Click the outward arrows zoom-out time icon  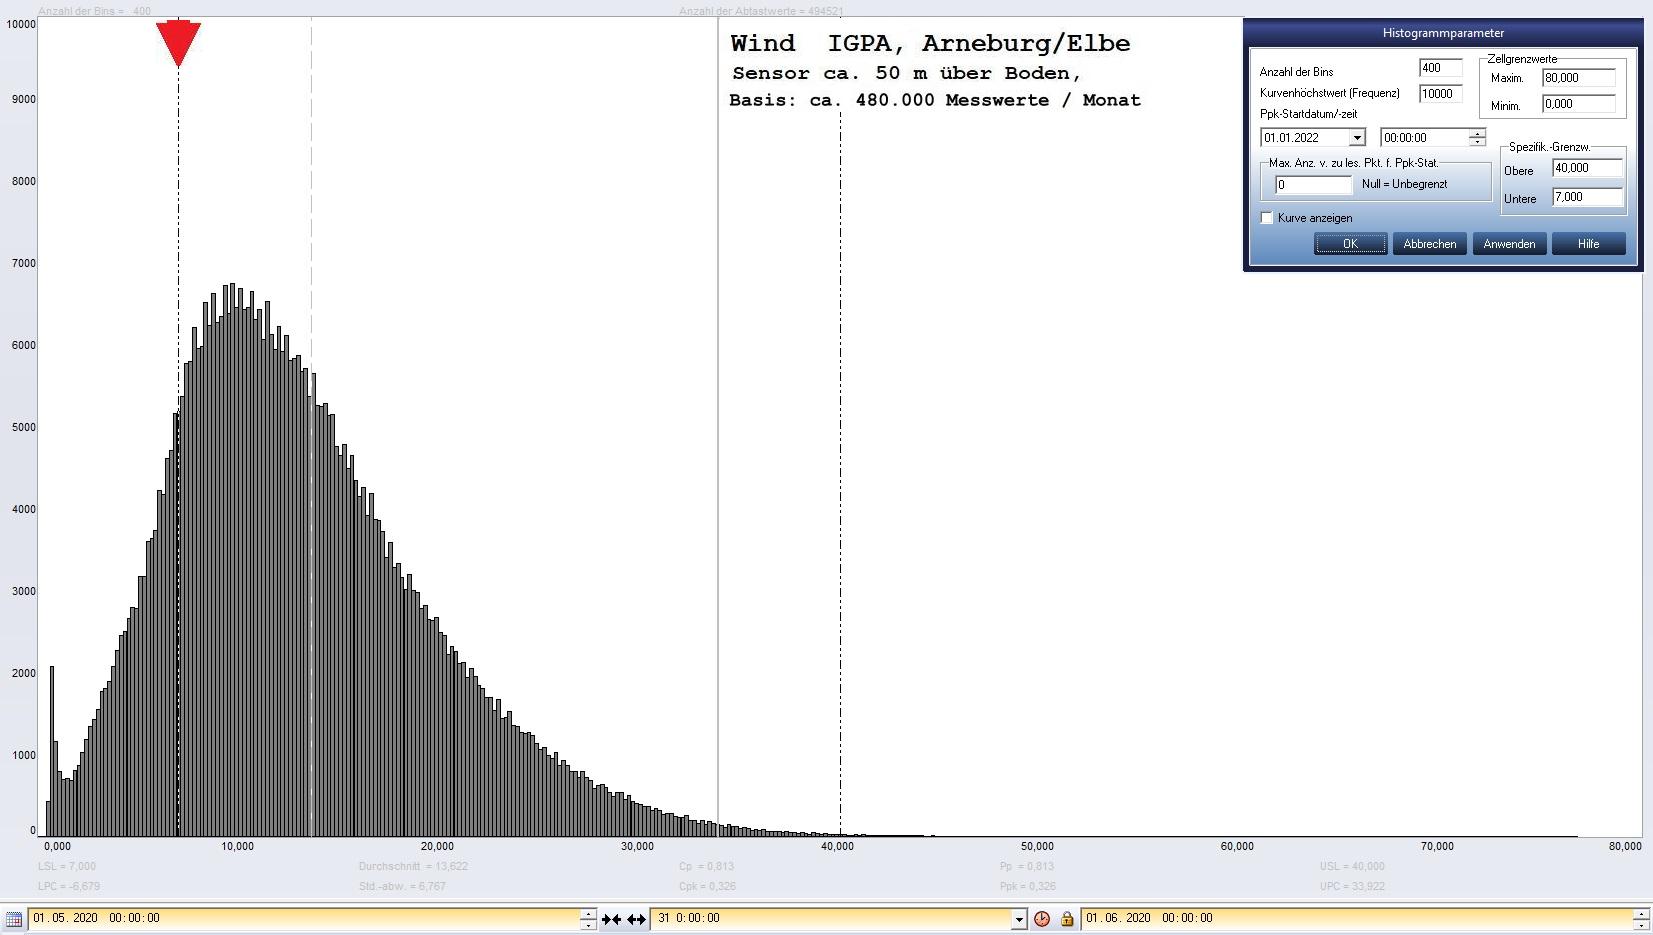pyautogui.click(x=636, y=919)
